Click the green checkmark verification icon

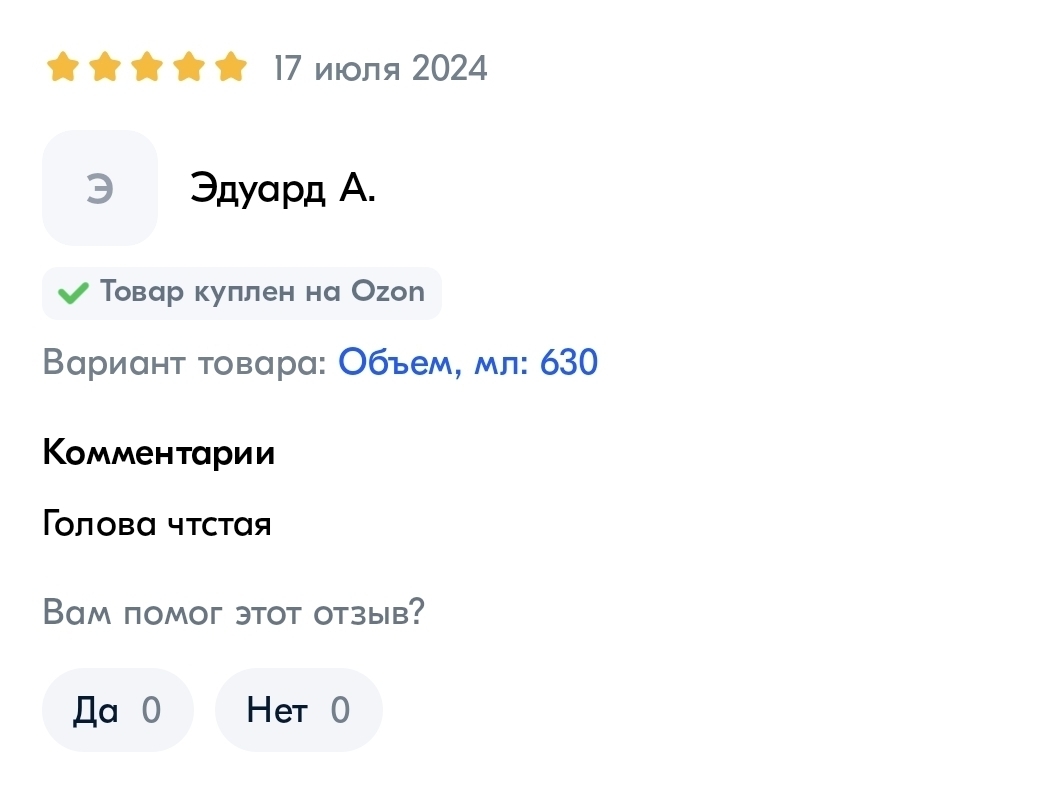(73, 293)
